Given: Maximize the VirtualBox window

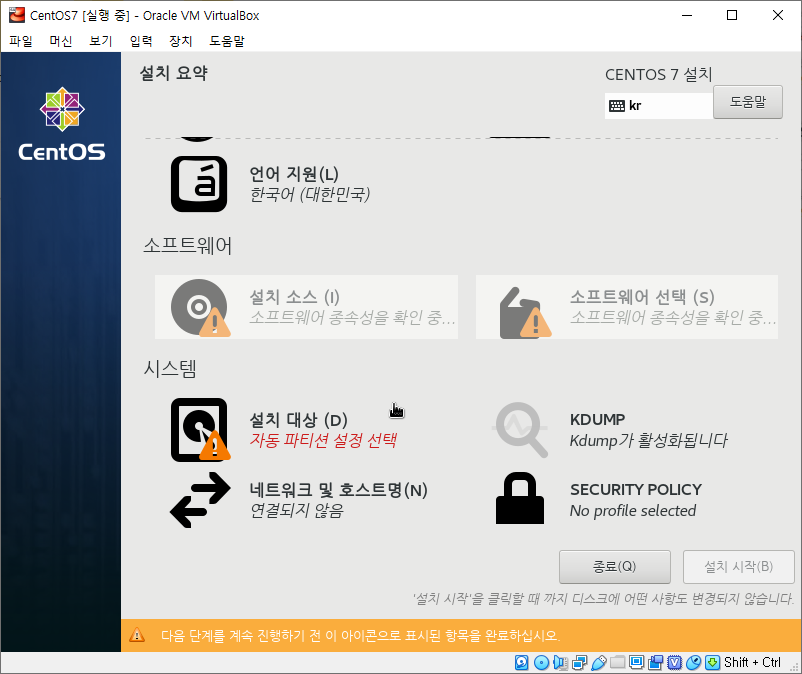Looking at the screenshot, I should tap(732, 15).
